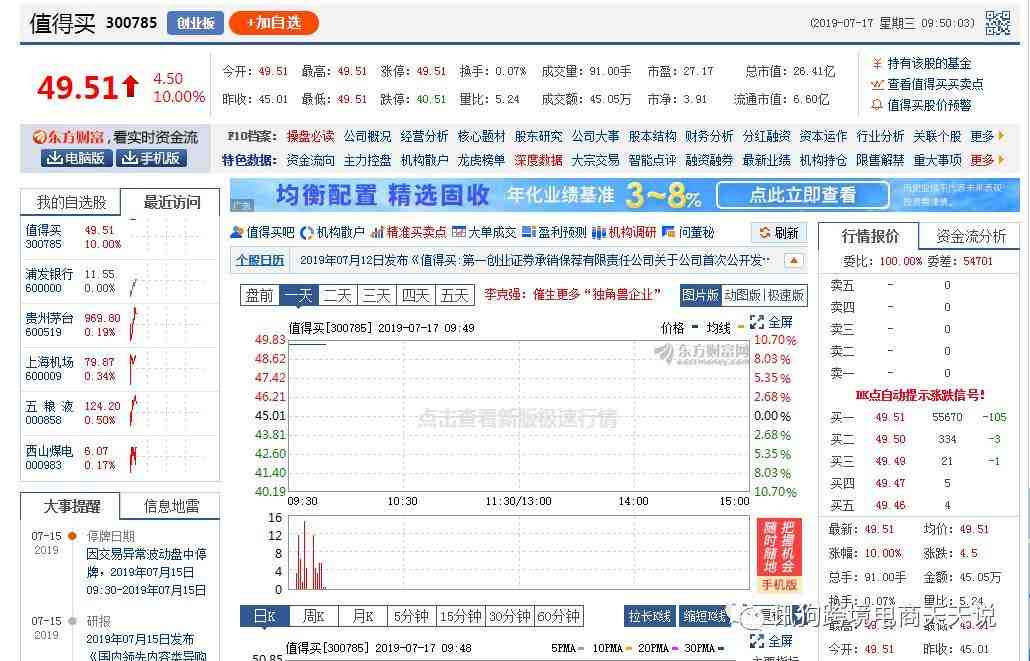Select 四天 chart range

click(416, 296)
